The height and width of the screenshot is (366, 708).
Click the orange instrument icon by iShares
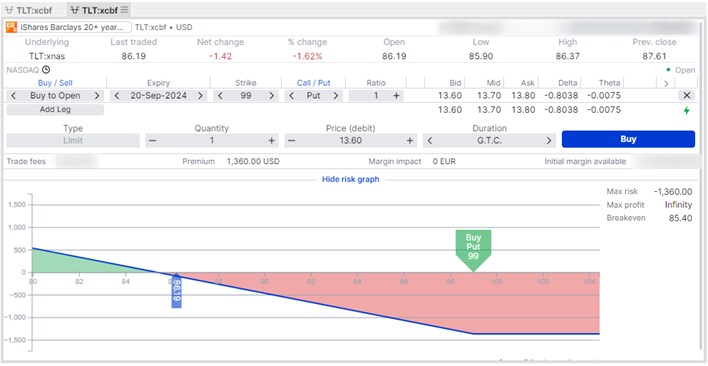point(11,27)
